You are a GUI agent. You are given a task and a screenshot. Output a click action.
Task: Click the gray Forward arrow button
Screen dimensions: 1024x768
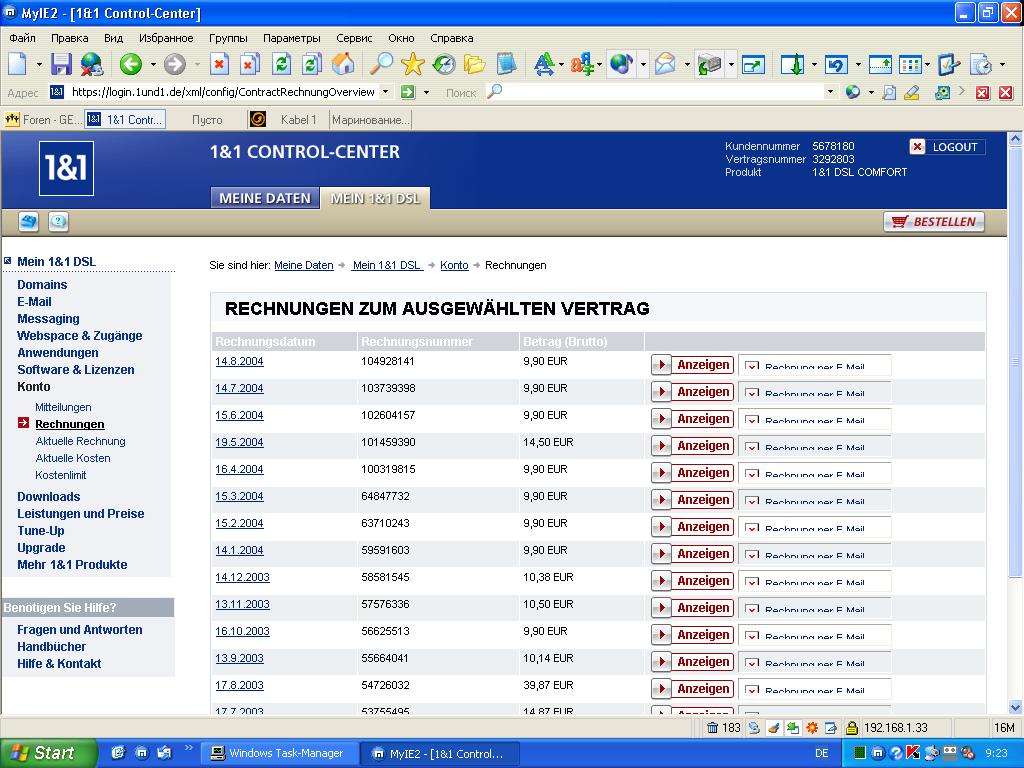pyautogui.click(x=174, y=64)
